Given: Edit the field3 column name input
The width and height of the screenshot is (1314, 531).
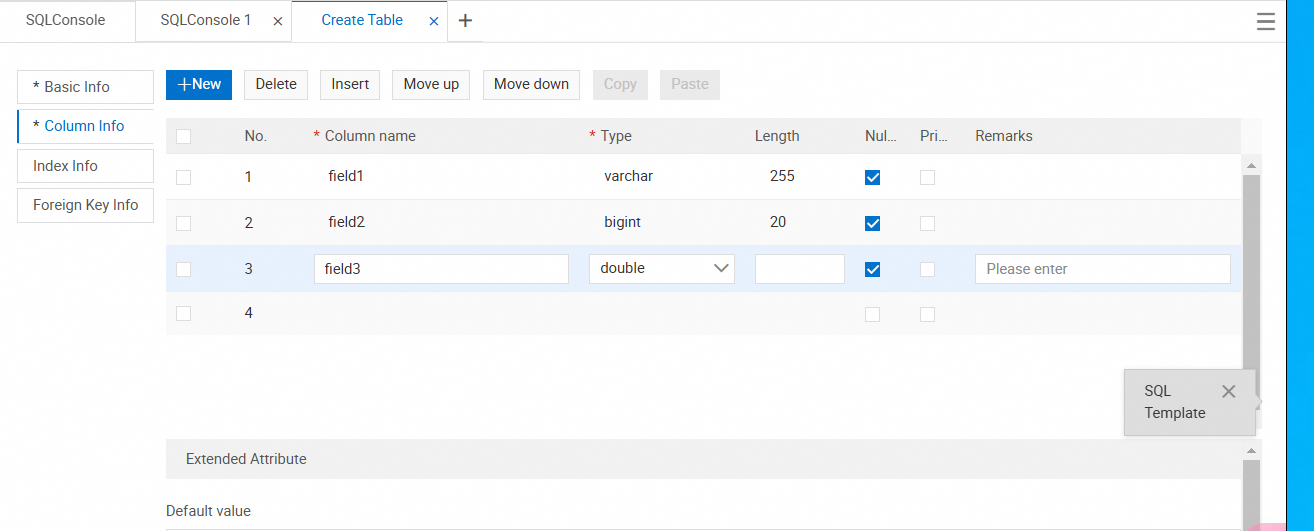Looking at the screenshot, I should click(x=441, y=268).
